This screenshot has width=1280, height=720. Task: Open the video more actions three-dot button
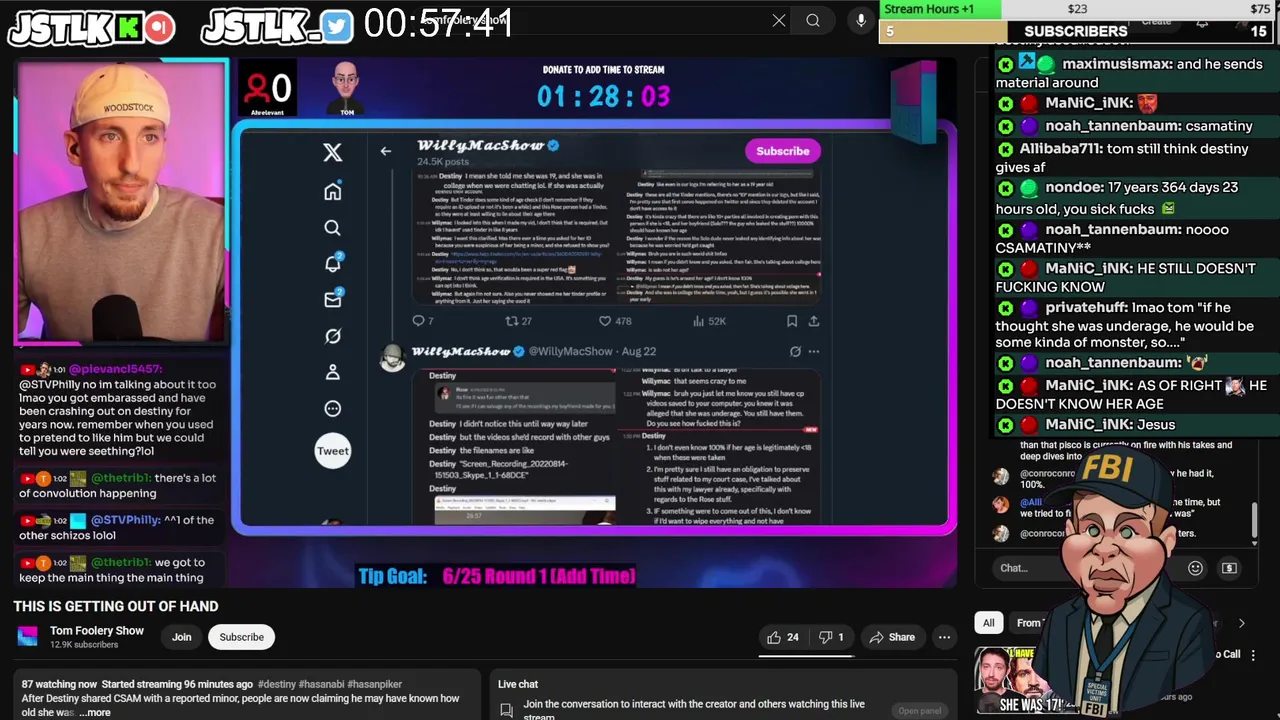pyautogui.click(x=944, y=637)
